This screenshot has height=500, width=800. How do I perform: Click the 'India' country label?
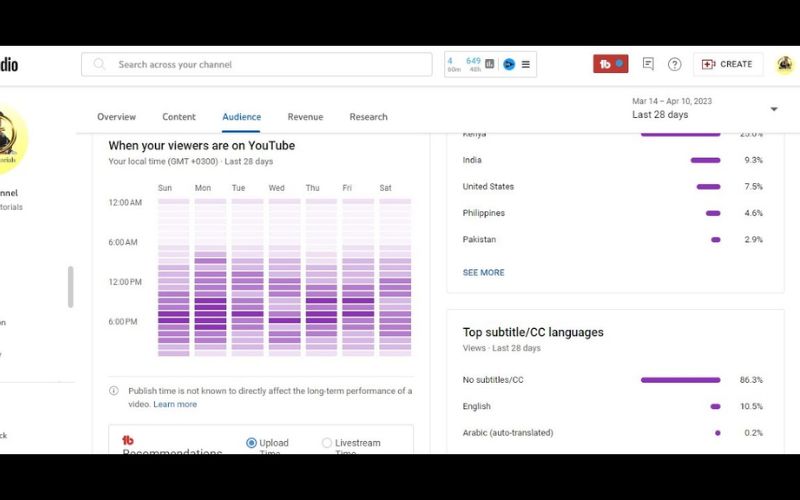coord(472,160)
